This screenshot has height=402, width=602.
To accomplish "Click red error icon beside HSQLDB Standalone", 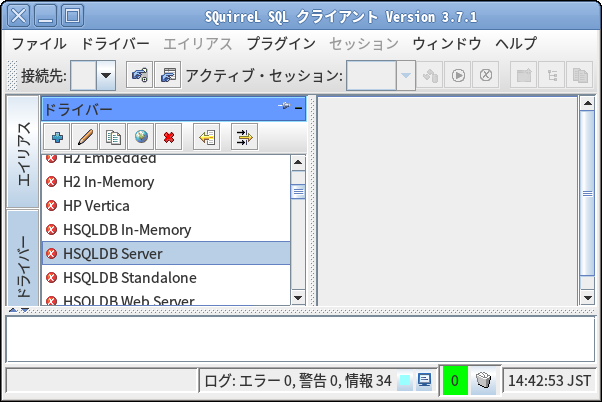I will coord(51,277).
